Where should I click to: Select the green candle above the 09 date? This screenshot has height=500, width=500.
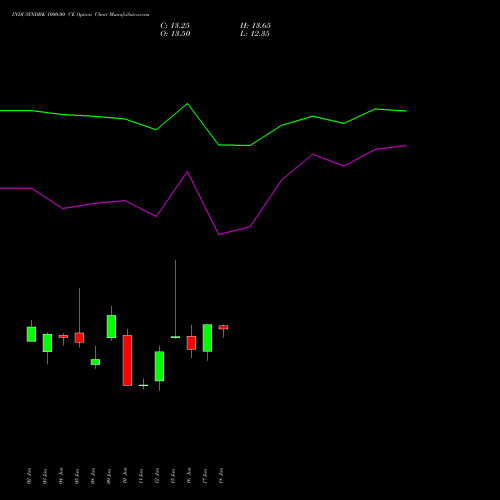point(111,326)
